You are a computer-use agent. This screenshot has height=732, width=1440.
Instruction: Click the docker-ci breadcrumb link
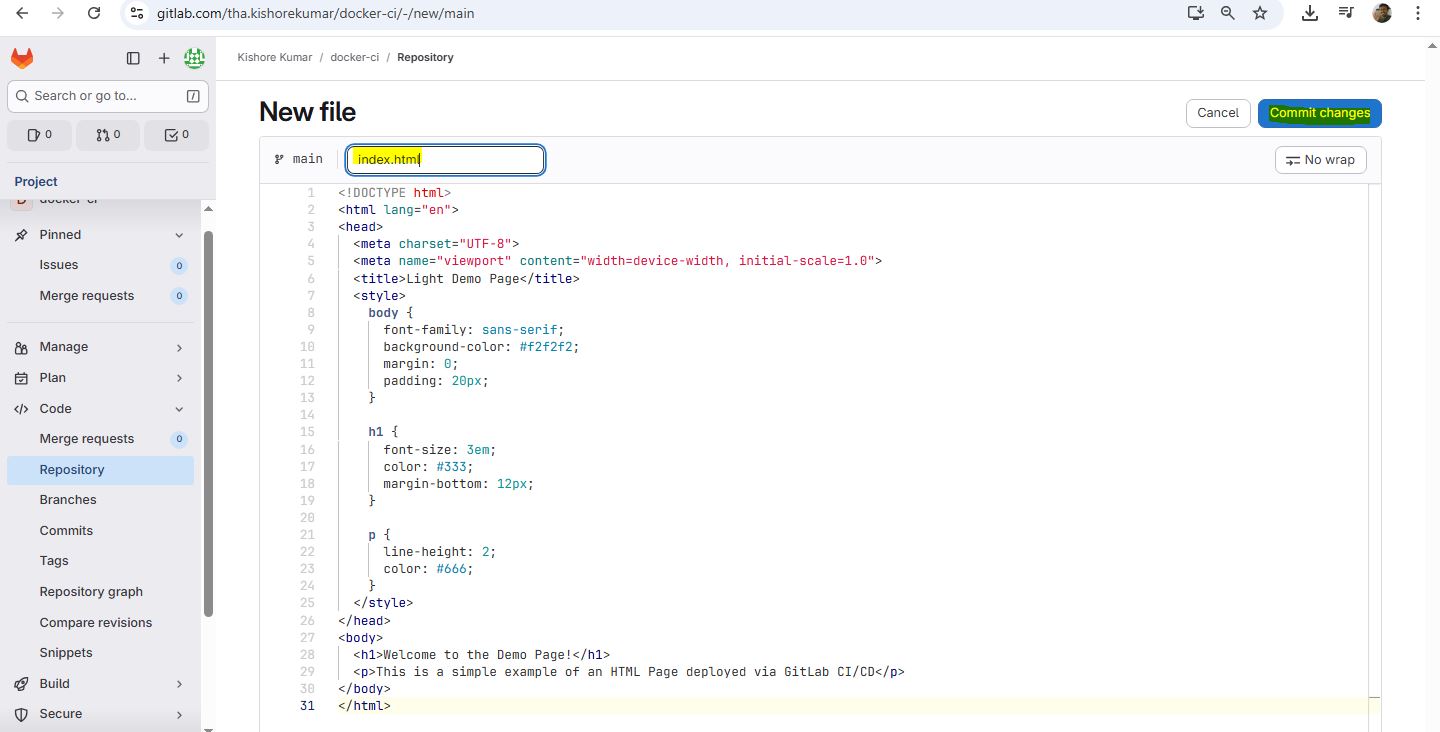tap(354, 58)
